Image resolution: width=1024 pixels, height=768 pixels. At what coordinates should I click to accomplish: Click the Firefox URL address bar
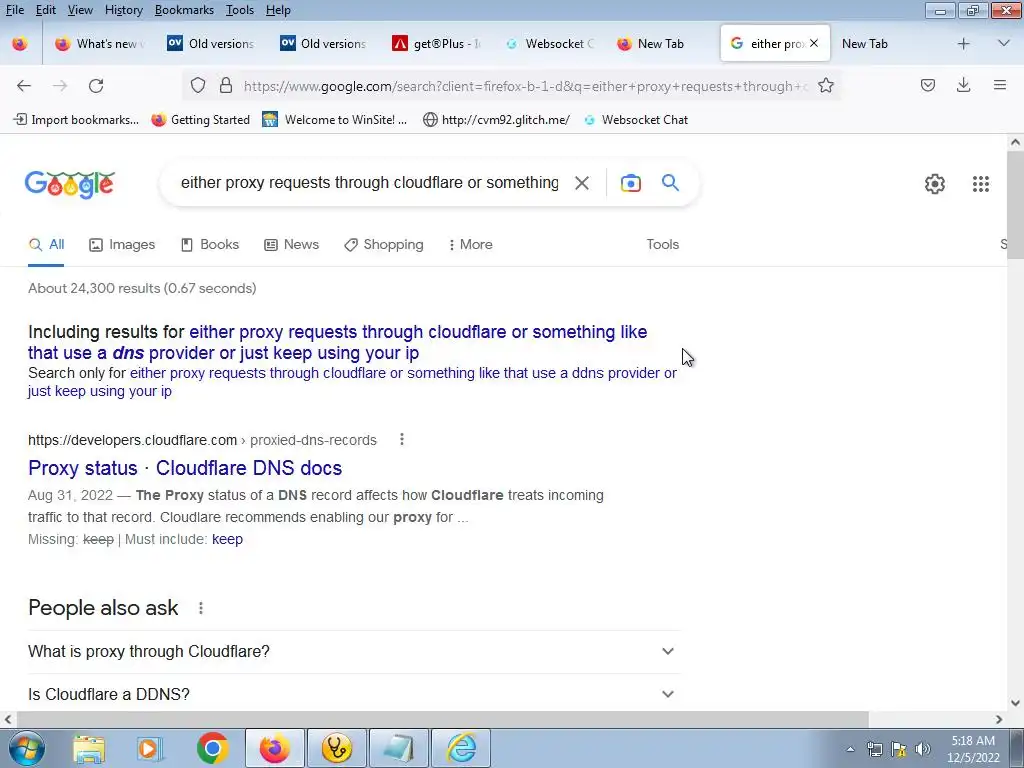coord(525,86)
